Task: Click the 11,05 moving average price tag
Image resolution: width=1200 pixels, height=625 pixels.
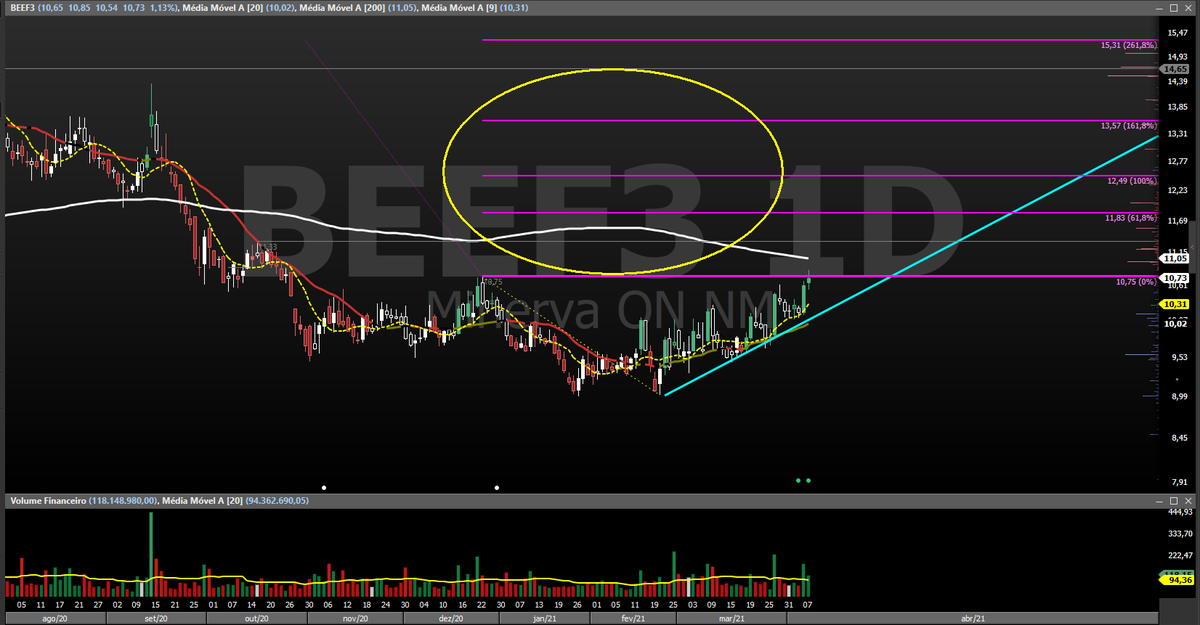Action: click(1173, 258)
